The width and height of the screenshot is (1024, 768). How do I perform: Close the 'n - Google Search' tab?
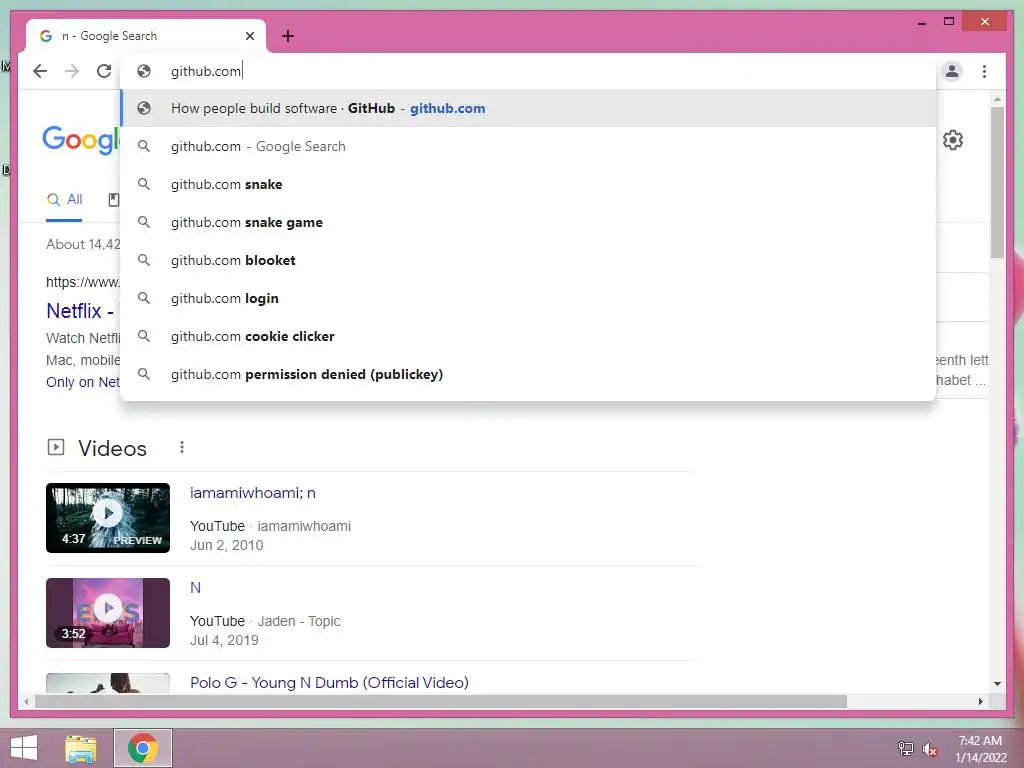click(x=249, y=36)
